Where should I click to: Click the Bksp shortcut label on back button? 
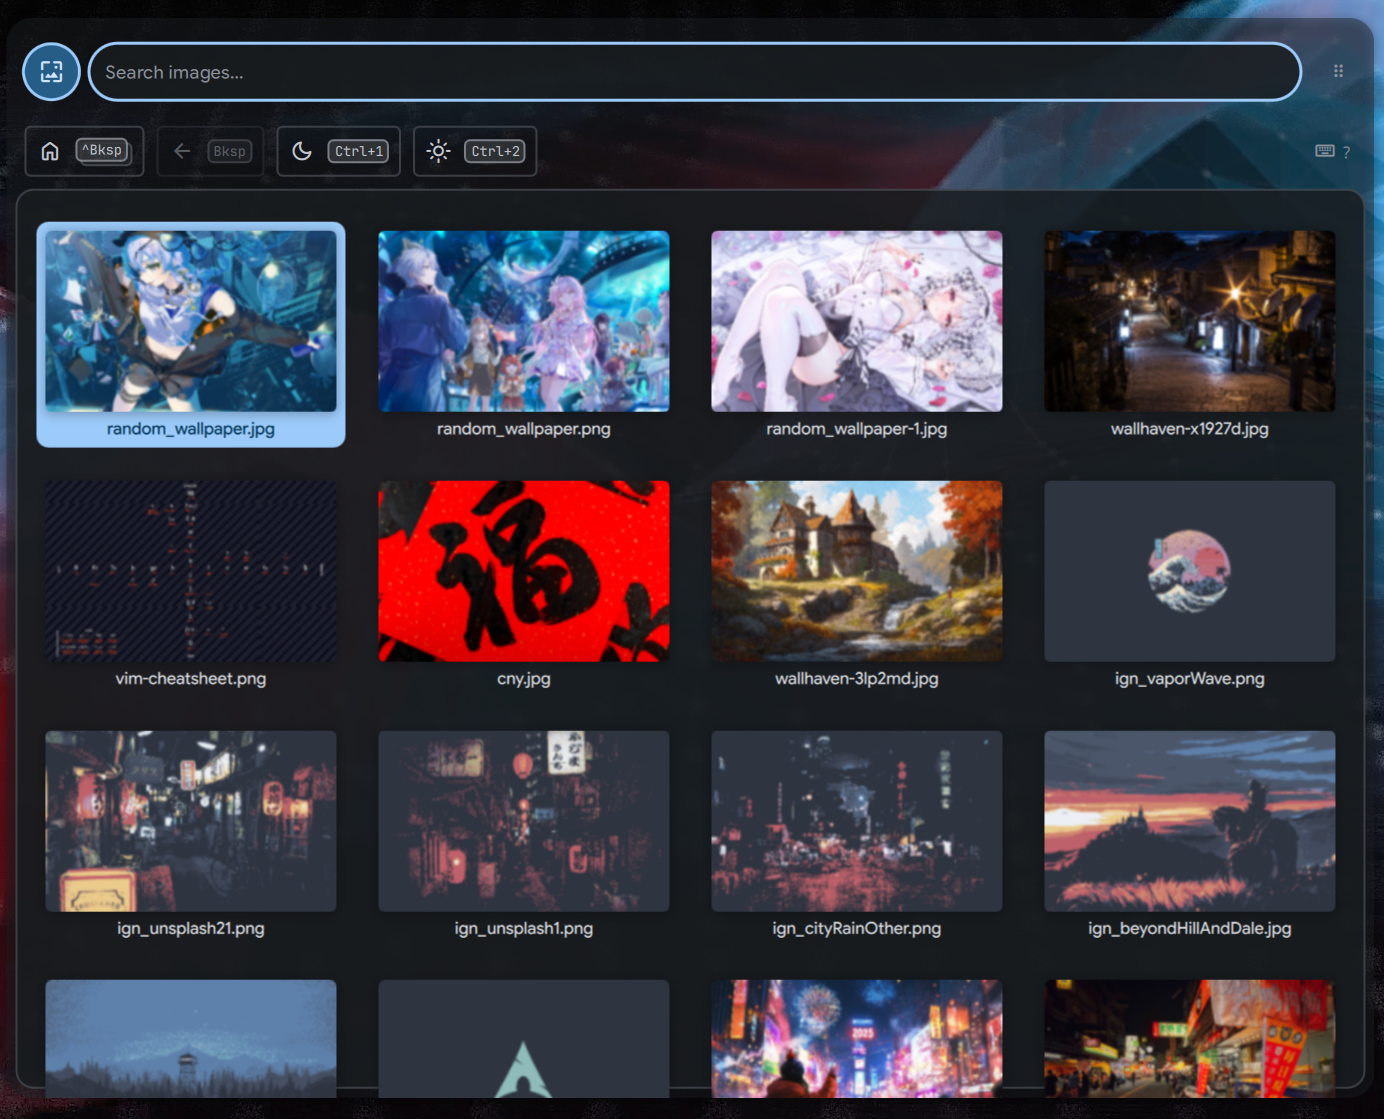[x=229, y=150]
